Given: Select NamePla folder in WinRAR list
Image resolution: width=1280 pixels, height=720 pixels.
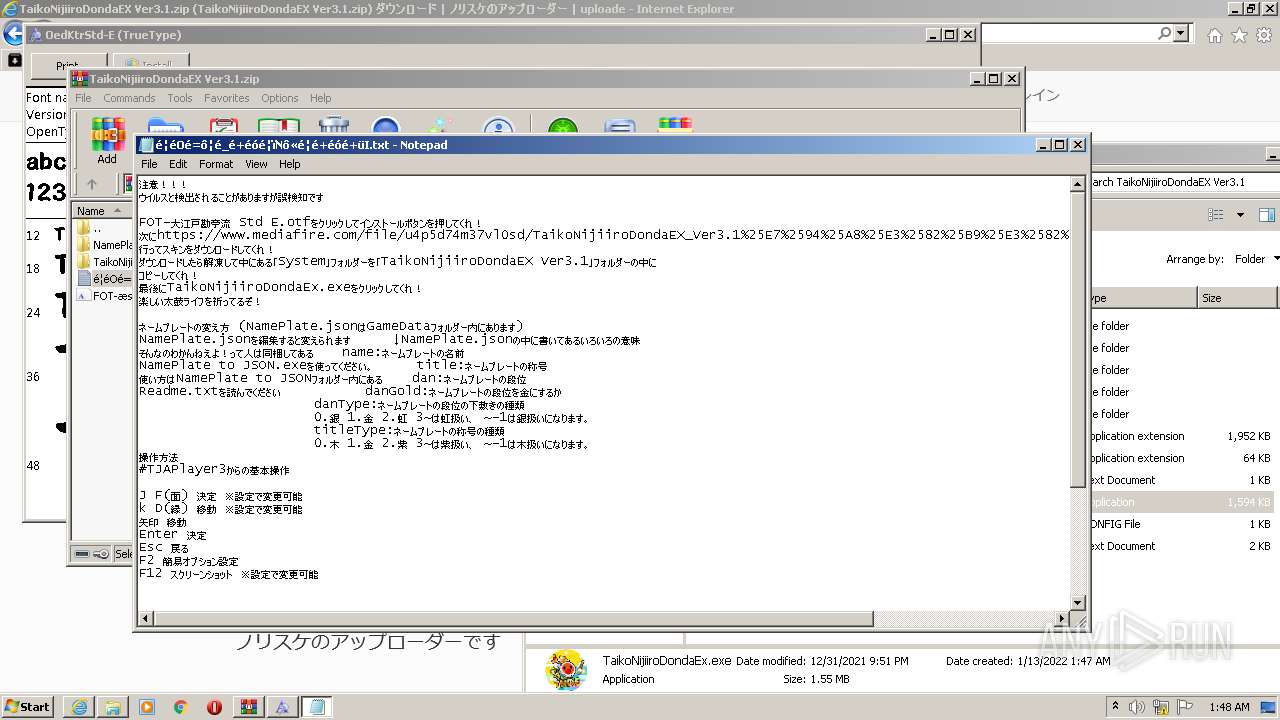Looking at the screenshot, I should tap(104, 245).
